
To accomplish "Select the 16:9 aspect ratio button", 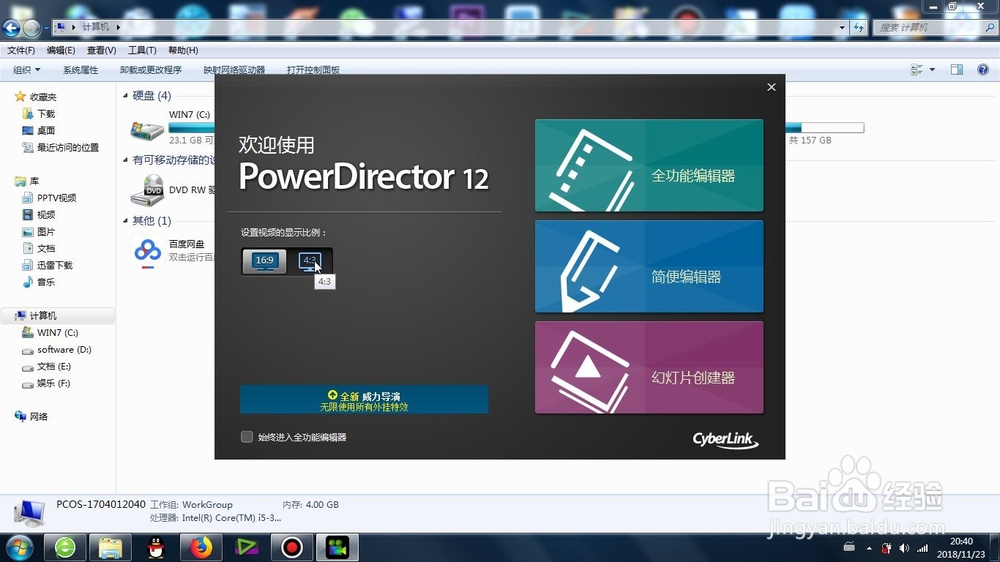I will pos(265,261).
